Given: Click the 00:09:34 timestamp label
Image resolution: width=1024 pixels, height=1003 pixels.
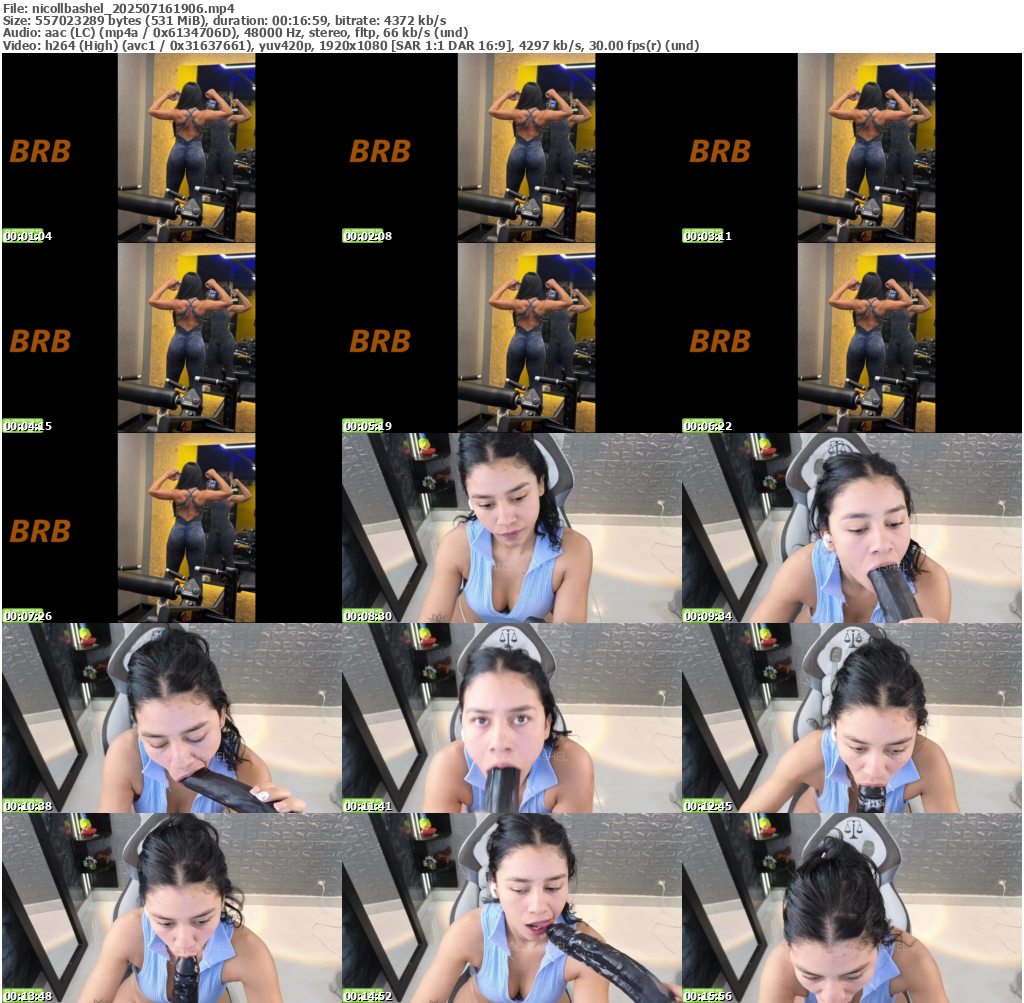Looking at the screenshot, I should 708,616.
